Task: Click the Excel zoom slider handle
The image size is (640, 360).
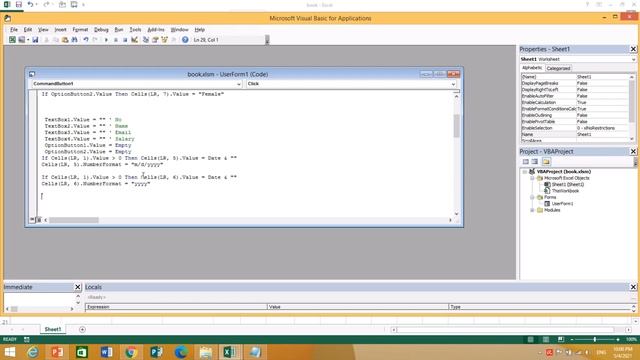Action: point(595,340)
